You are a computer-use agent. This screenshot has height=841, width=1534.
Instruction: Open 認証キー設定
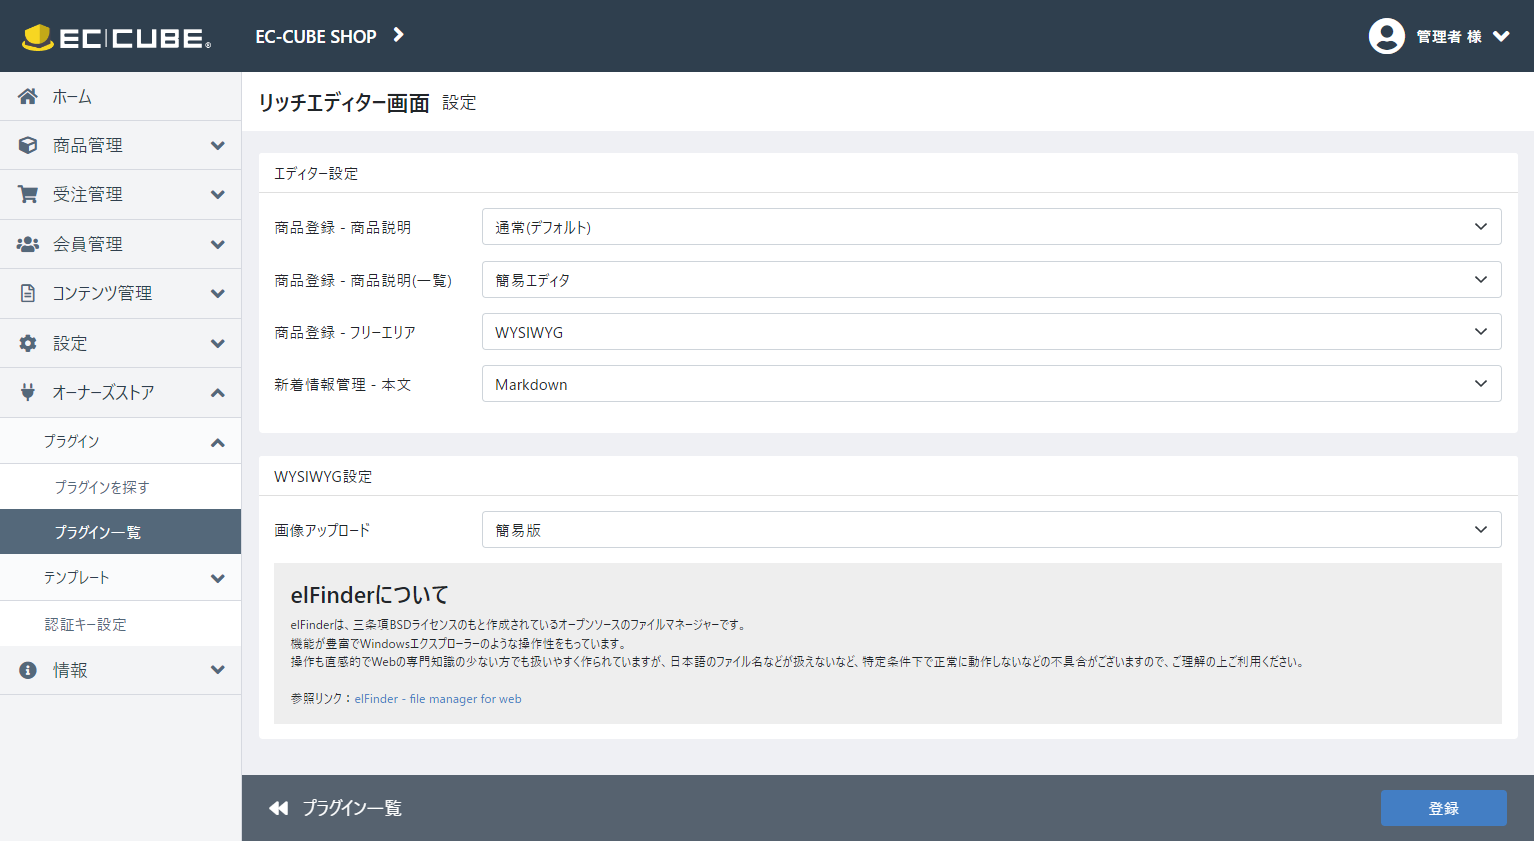[x=120, y=624]
